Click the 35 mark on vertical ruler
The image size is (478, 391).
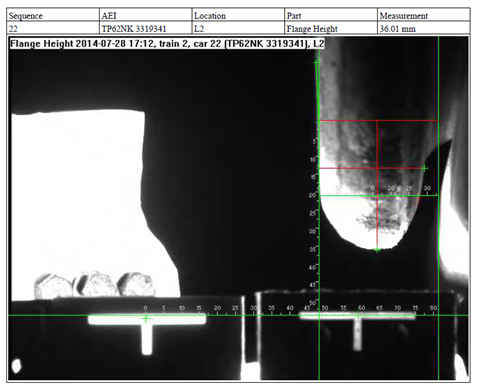[x=312, y=249]
